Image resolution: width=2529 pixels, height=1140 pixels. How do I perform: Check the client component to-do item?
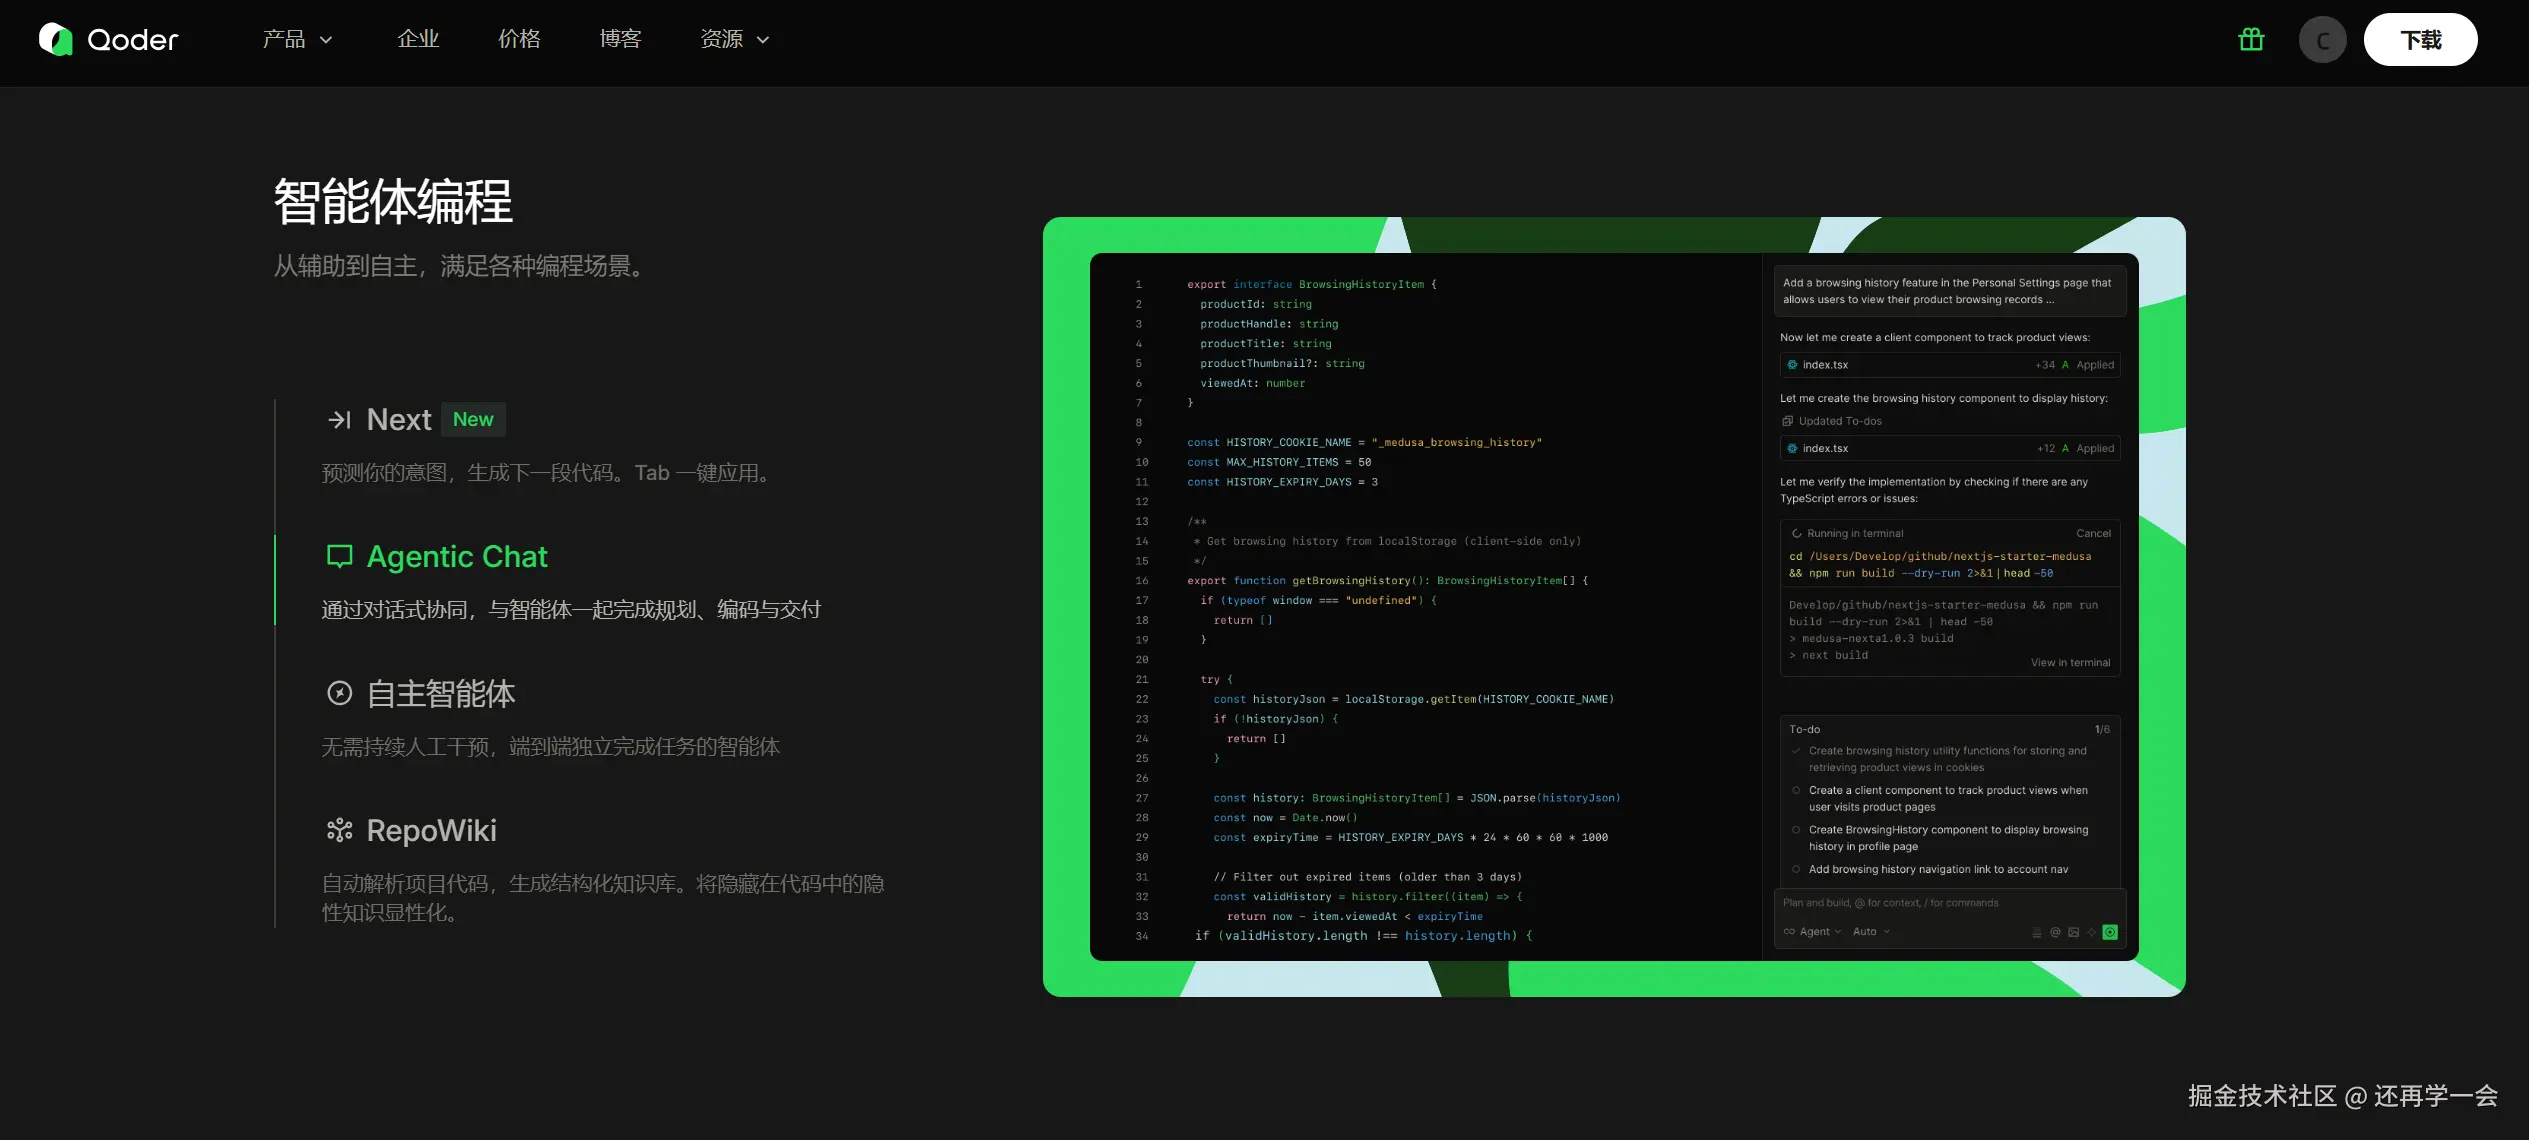[x=1797, y=790]
